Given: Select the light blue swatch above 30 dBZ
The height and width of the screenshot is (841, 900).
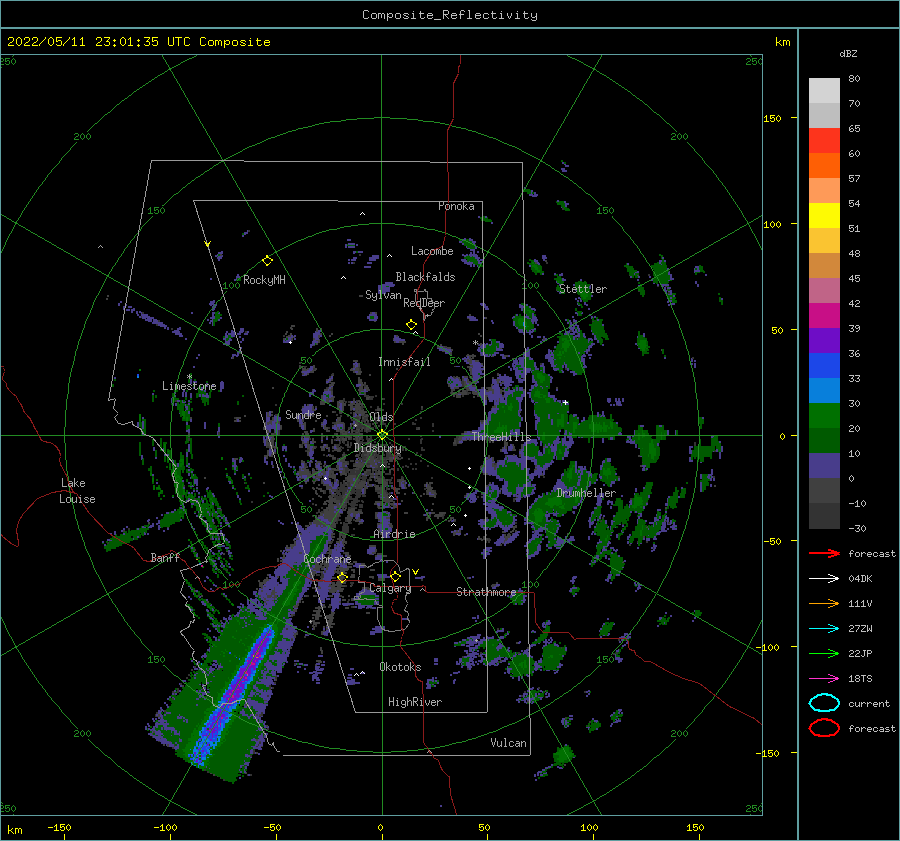Looking at the screenshot, I should tap(824, 390).
